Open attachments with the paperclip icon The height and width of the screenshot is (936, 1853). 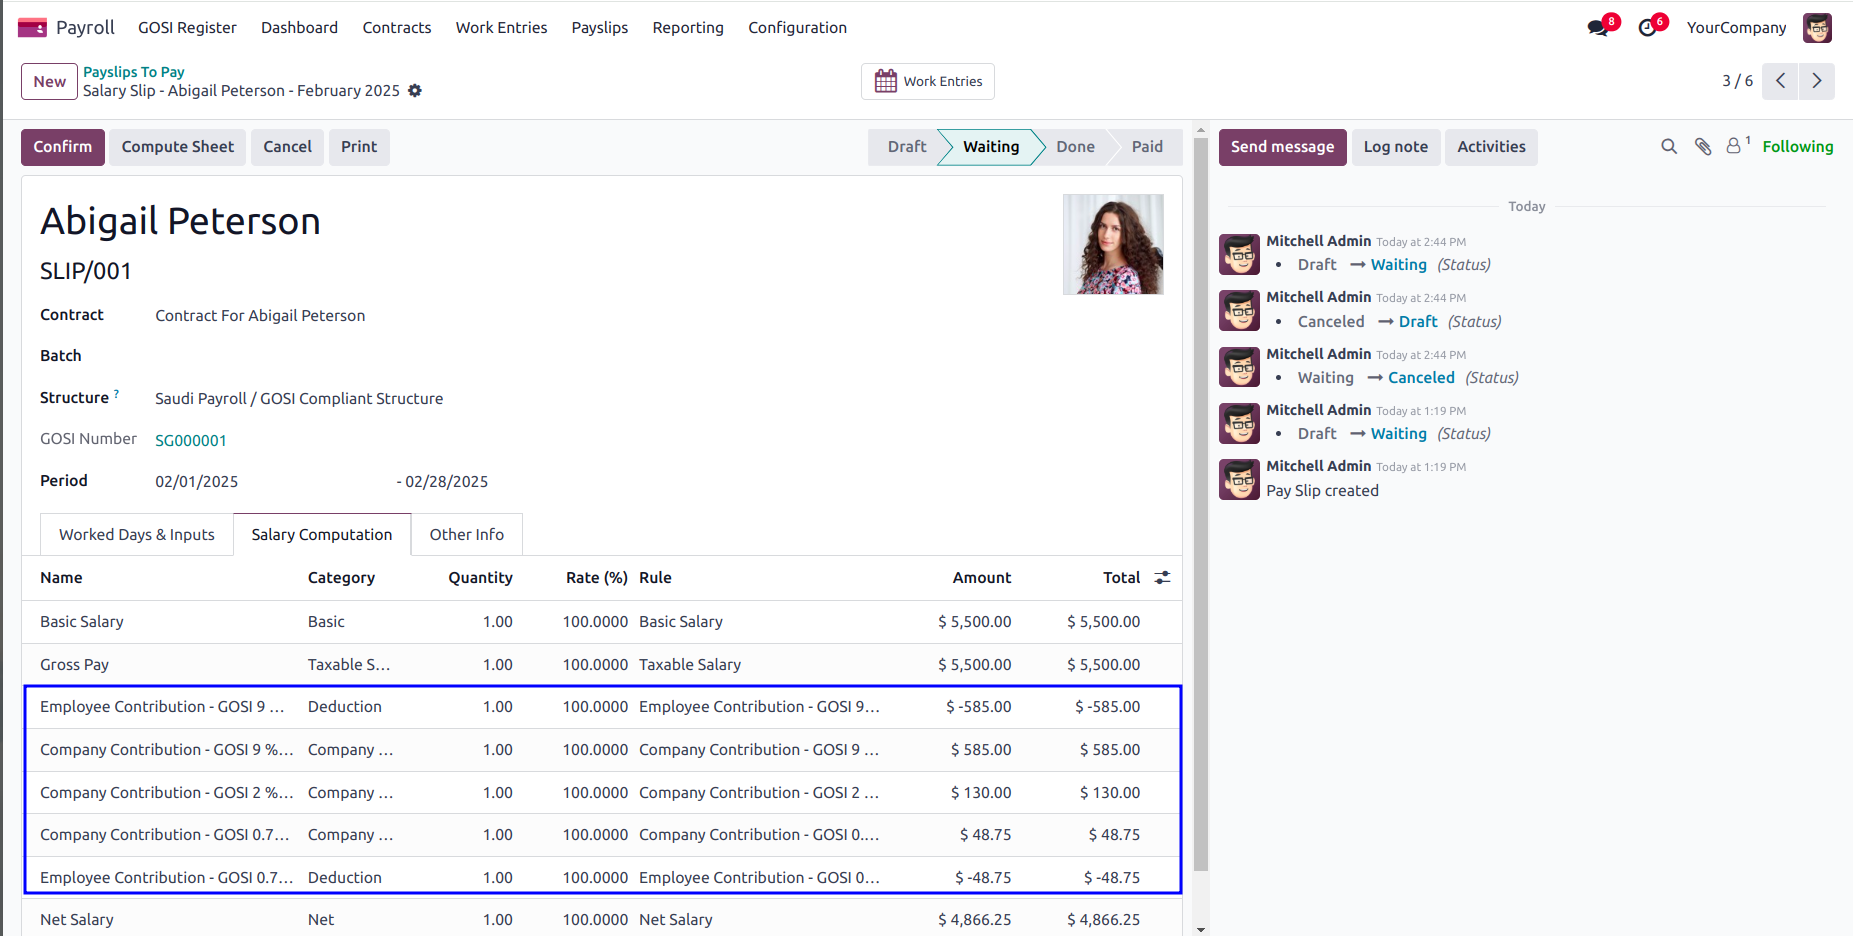pos(1703,147)
